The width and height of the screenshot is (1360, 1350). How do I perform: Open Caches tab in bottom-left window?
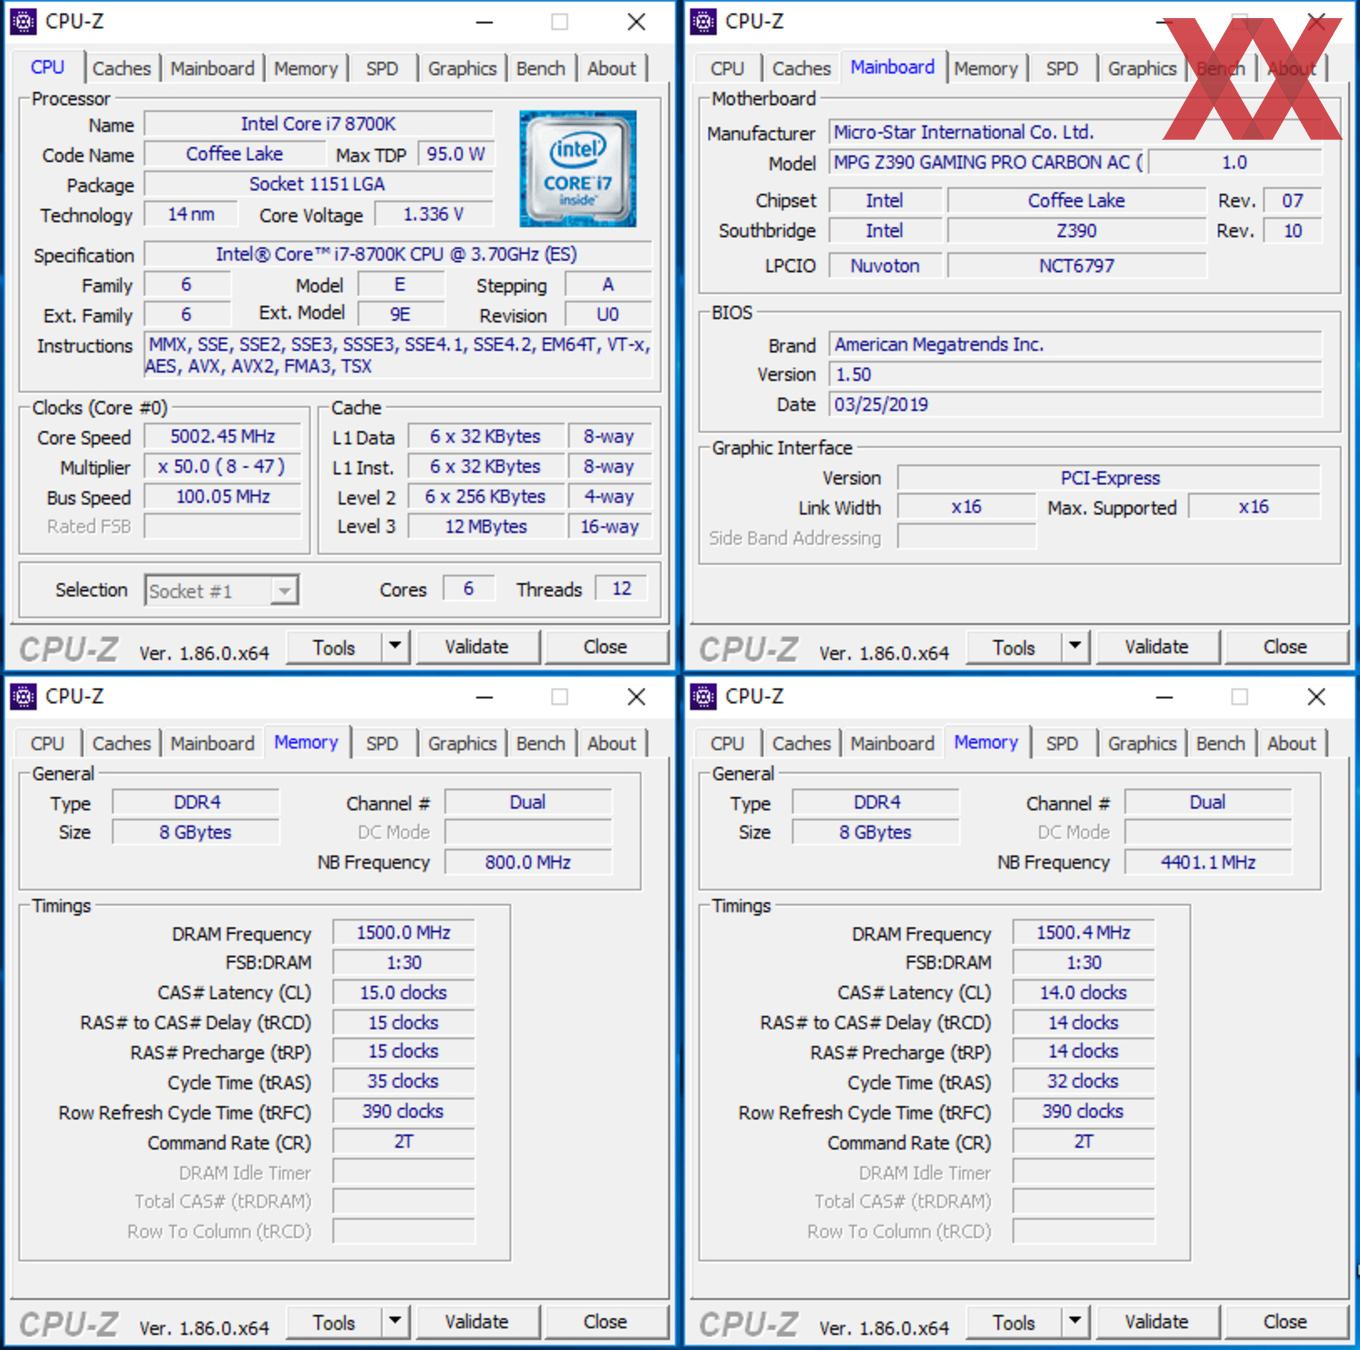pyautogui.click(x=121, y=743)
